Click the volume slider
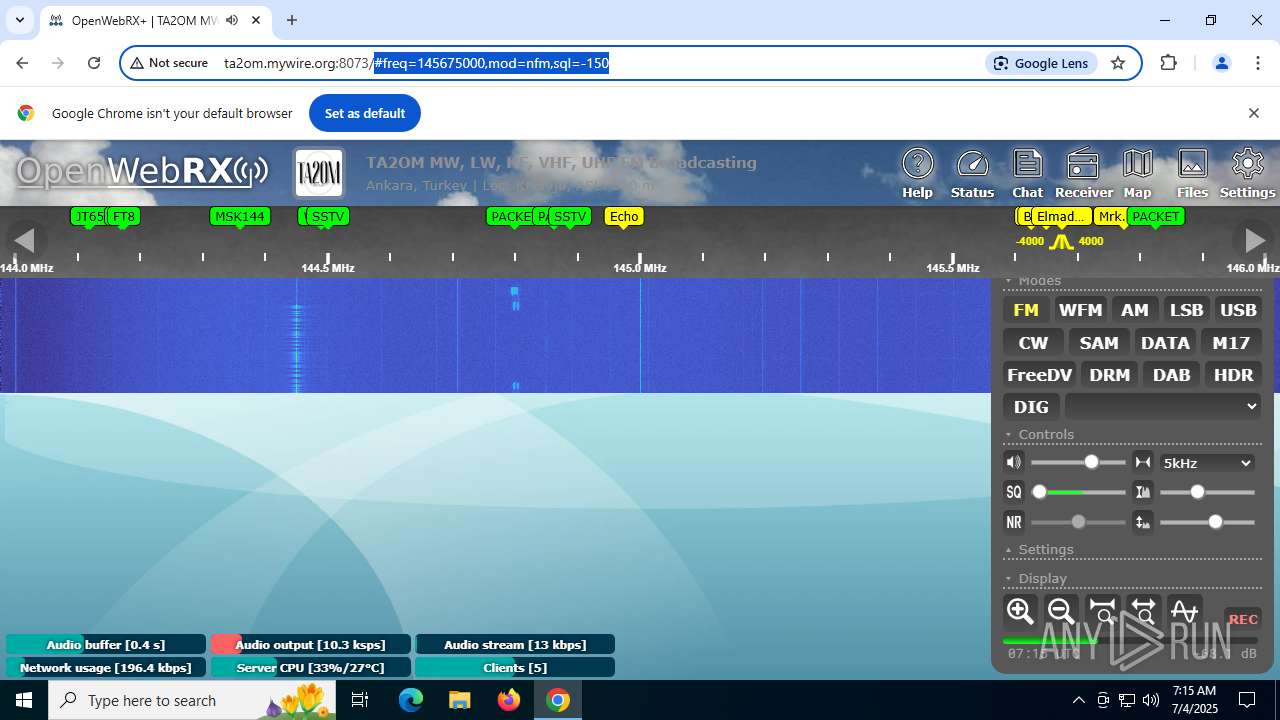This screenshot has height=720, width=1280. click(x=1078, y=462)
